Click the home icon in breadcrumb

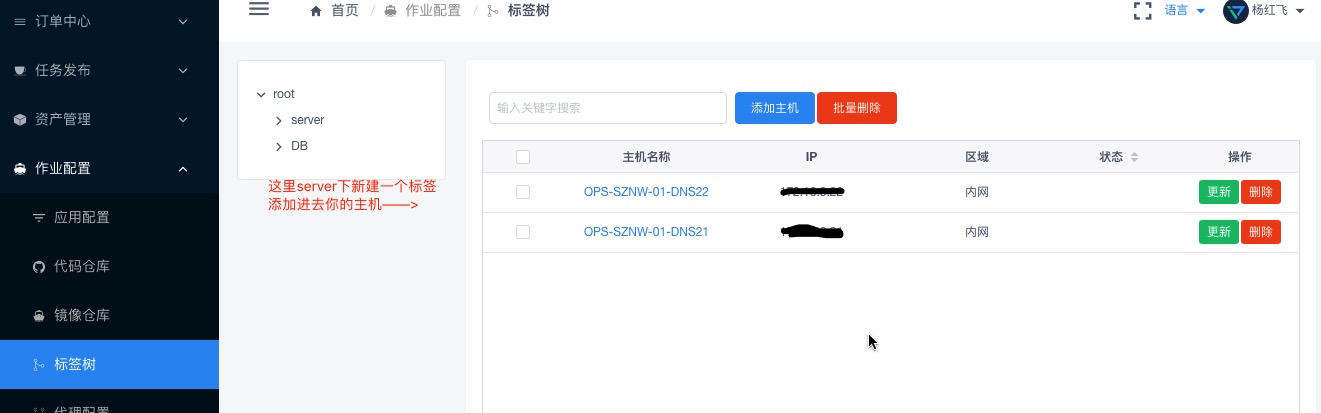(x=317, y=11)
